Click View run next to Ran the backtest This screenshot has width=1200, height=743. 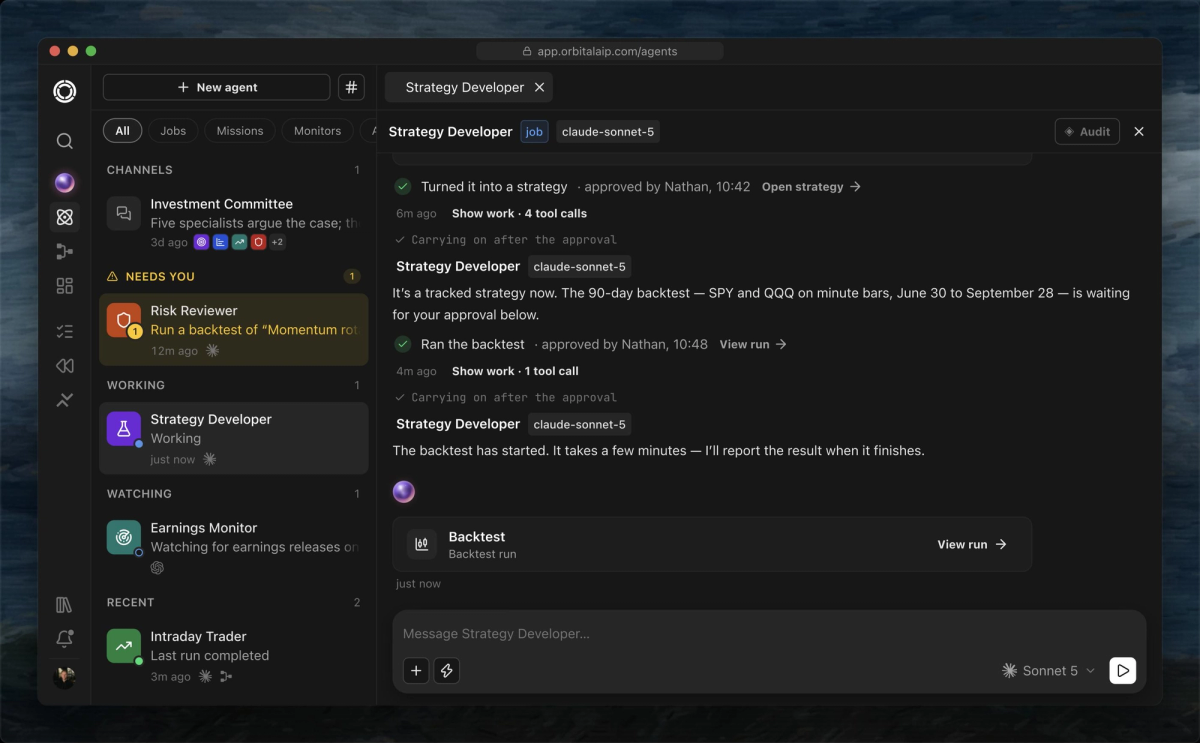coord(753,344)
